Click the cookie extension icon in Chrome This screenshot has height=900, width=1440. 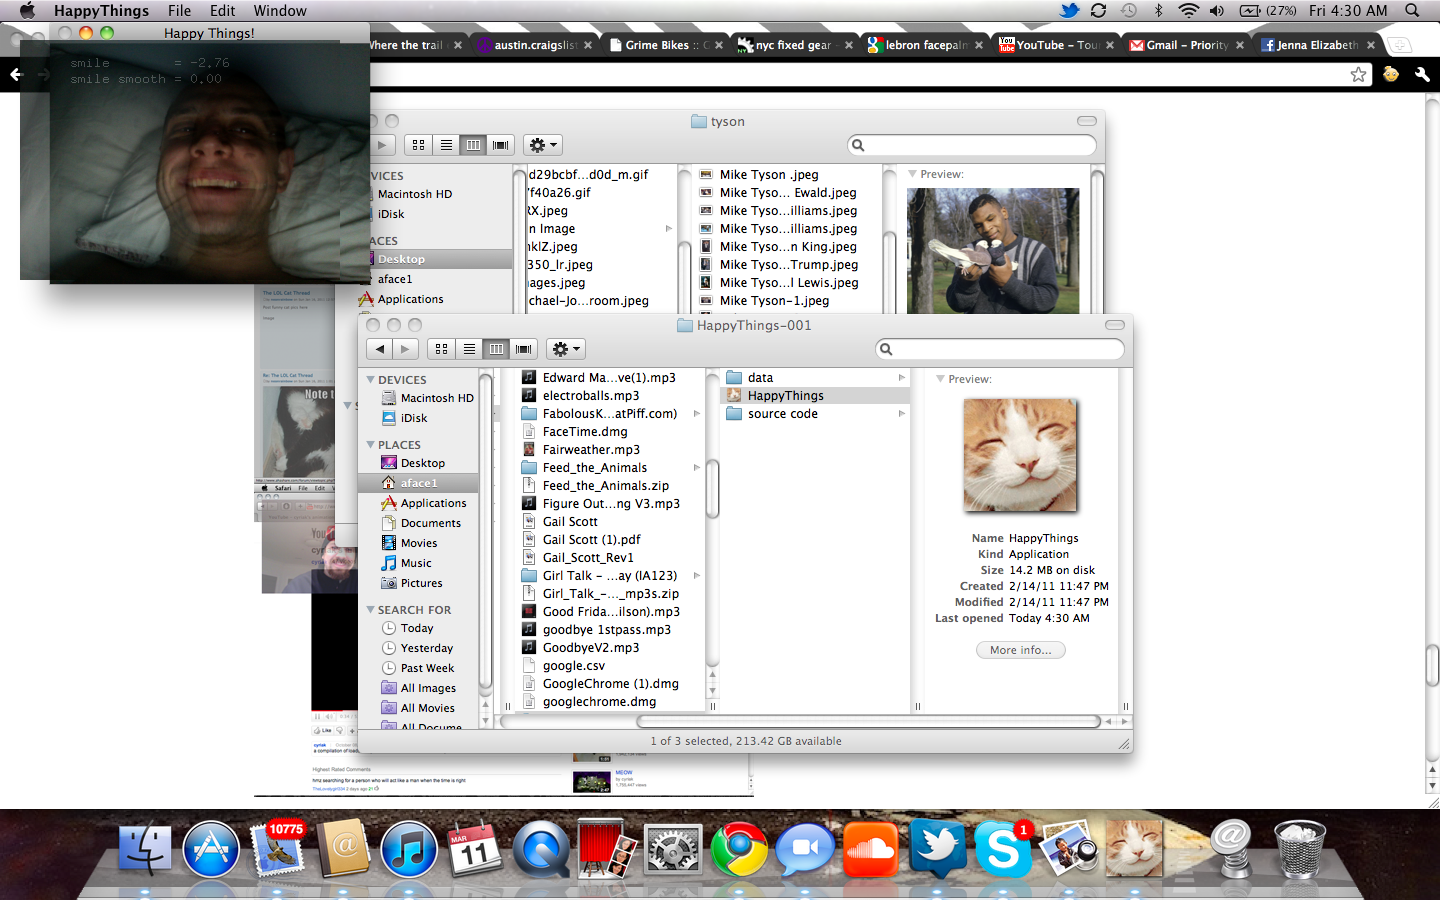(x=1391, y=74)
